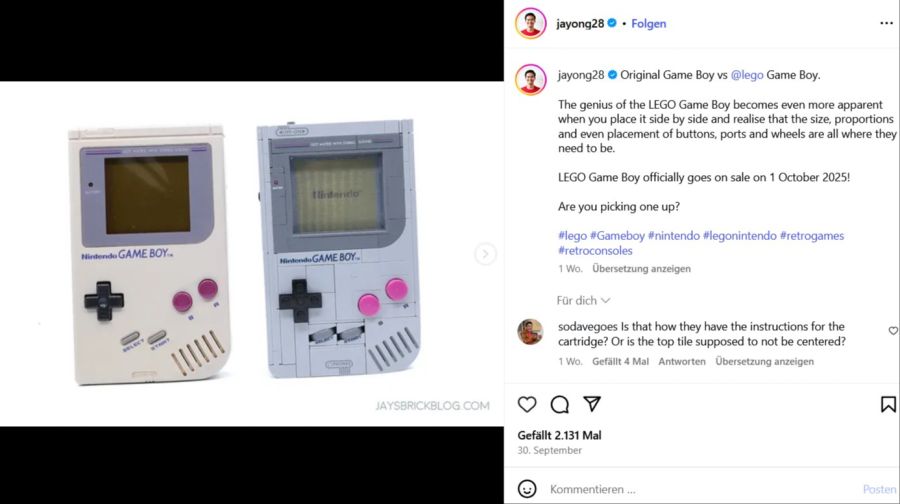The width and height of the screenshot is (900, 504).
Task: Open the #lego hashtag link
Action: pyautogui.click(x=572, y=236)
